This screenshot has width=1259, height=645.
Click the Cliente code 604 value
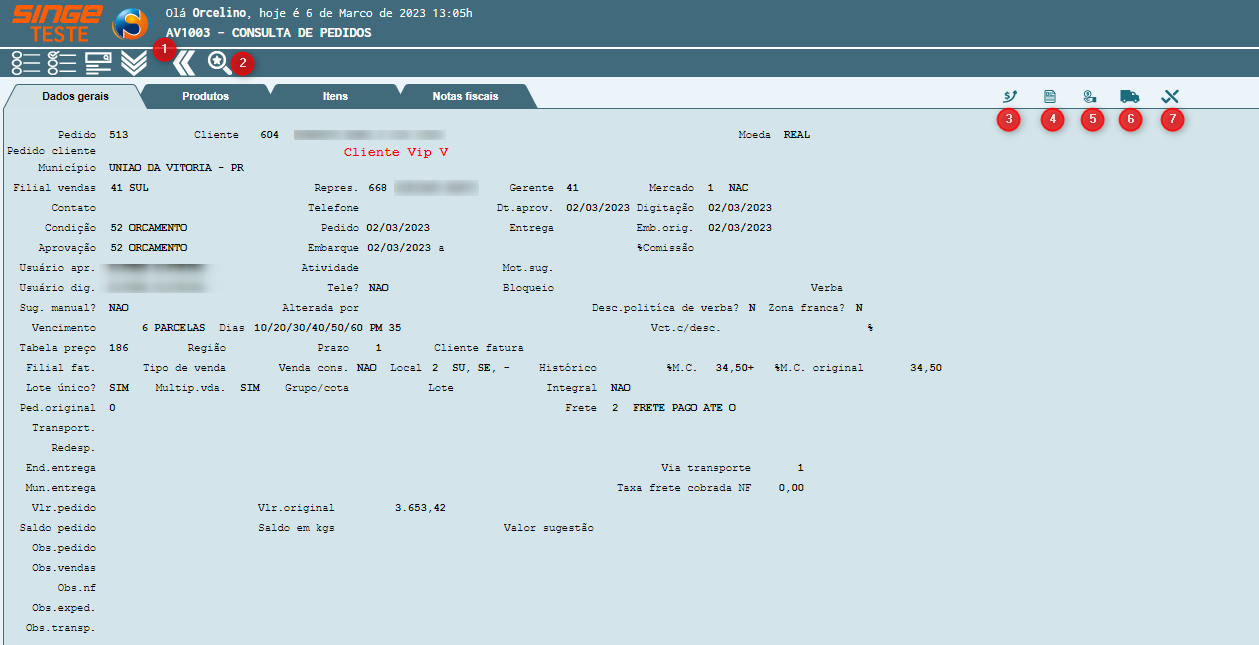coord(269,134)
